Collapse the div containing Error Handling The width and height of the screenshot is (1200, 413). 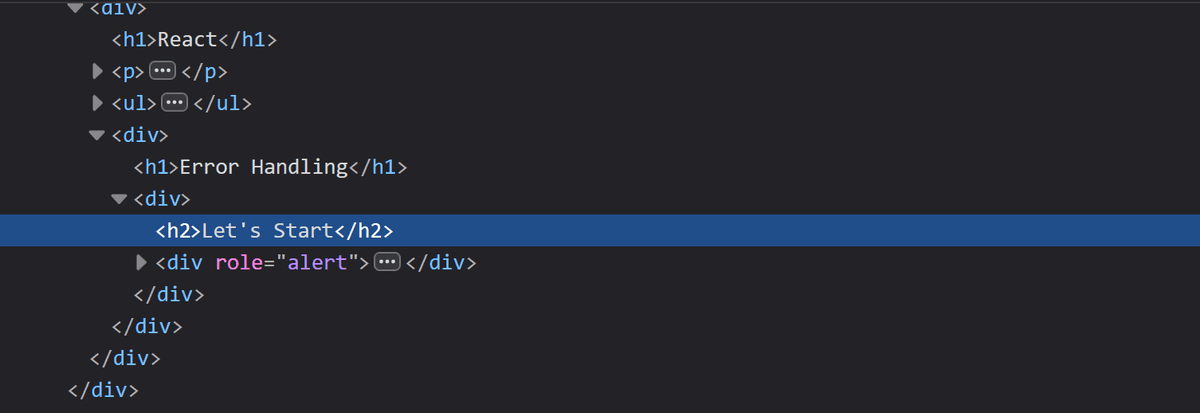(97, 135)
